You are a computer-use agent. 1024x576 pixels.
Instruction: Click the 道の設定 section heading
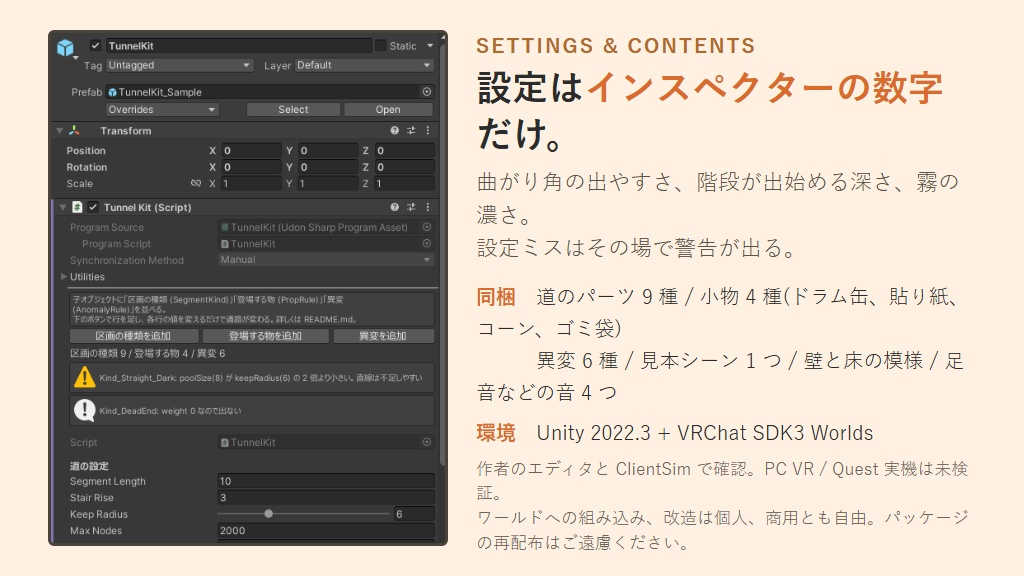click(89, 466)
